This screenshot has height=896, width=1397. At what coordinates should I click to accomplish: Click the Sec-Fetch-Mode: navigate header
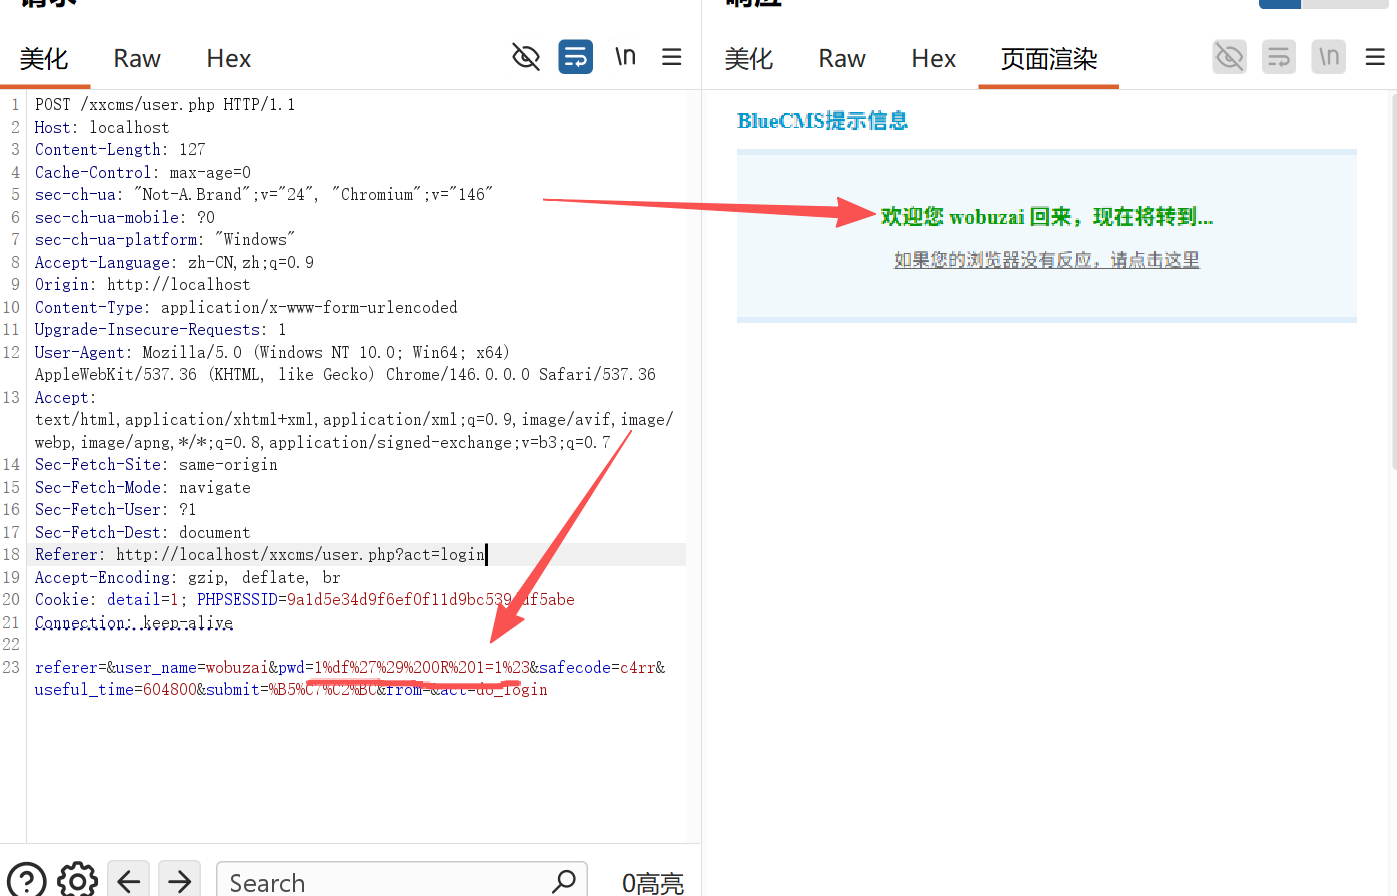143,488
